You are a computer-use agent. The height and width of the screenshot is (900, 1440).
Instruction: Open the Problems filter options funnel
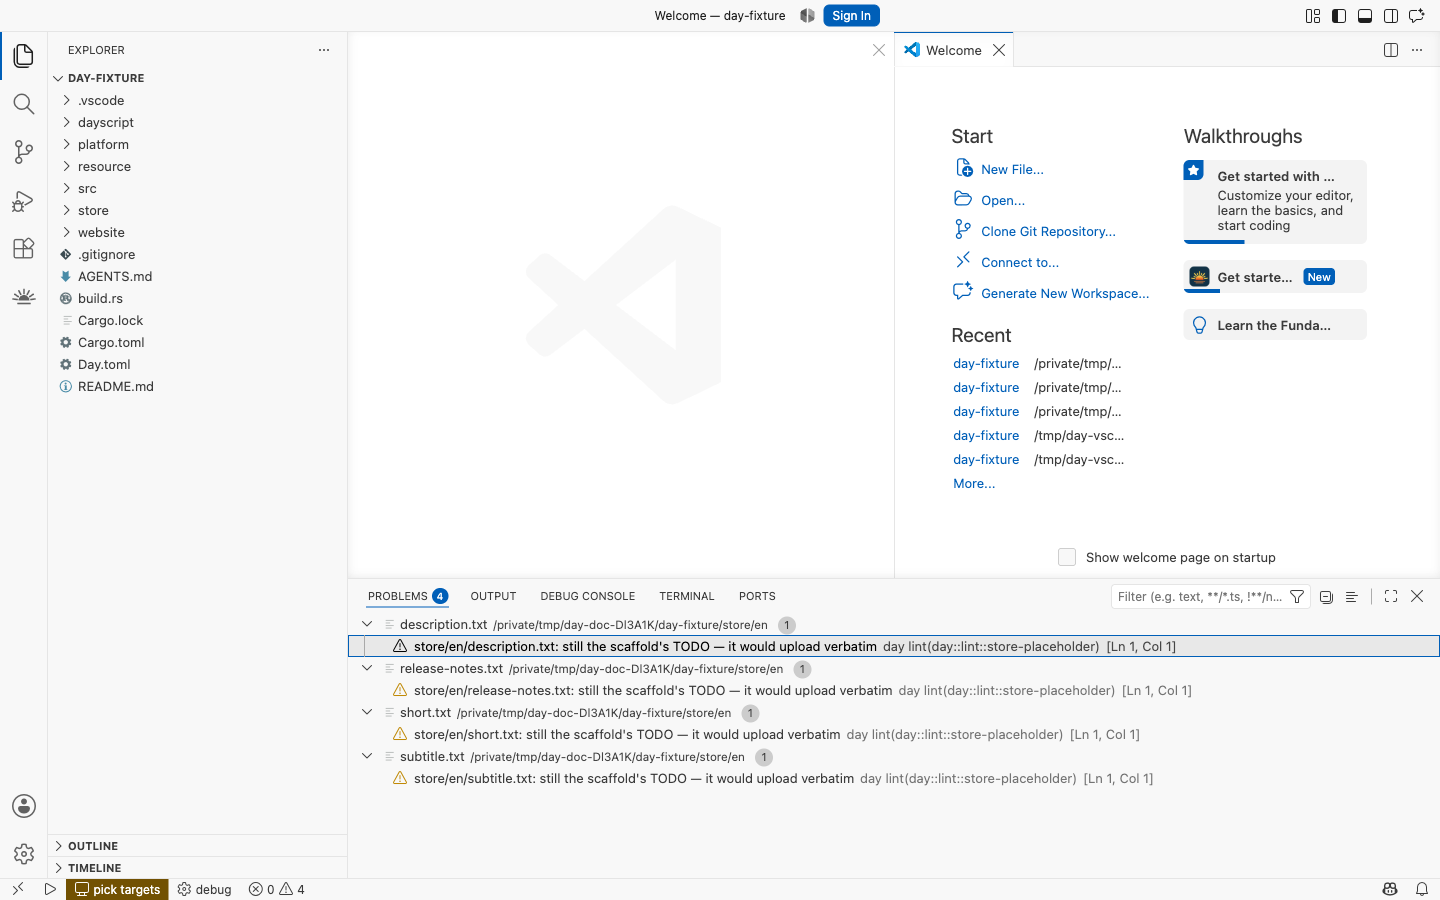pos(1297,597)
